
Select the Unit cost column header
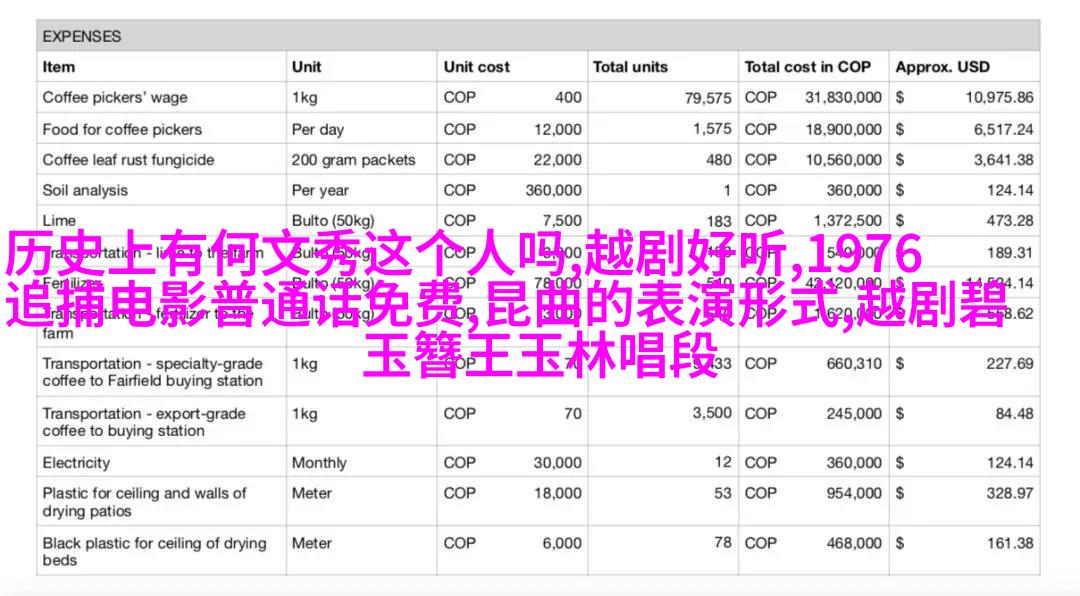click(x=477, y=67)
